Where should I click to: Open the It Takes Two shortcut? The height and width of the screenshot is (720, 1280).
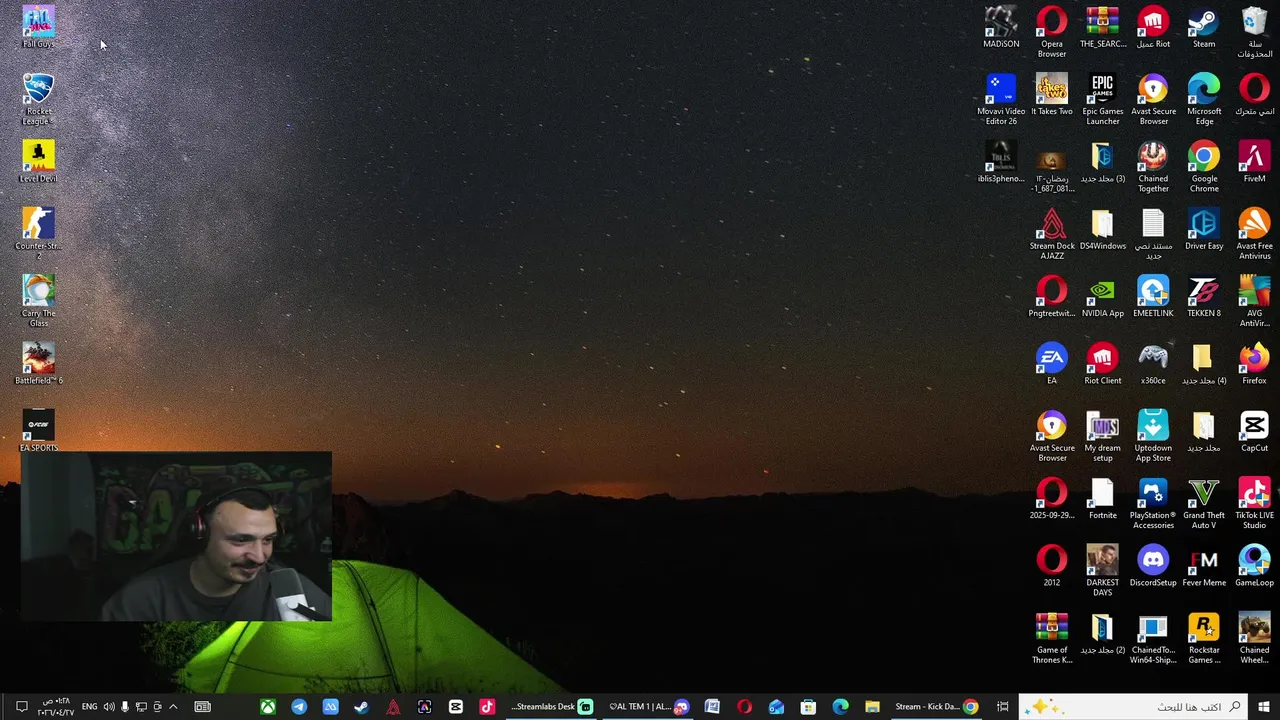pyautogui.click(x=1052, y=94)
